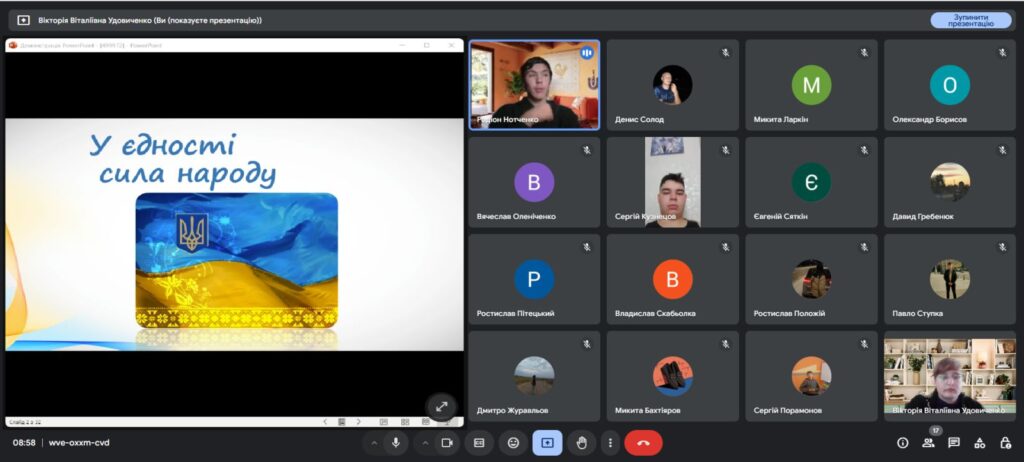Open host controls lock icon
Image resolution: width=1024 pixels, height=462 pixels.
click(1004, 442)
